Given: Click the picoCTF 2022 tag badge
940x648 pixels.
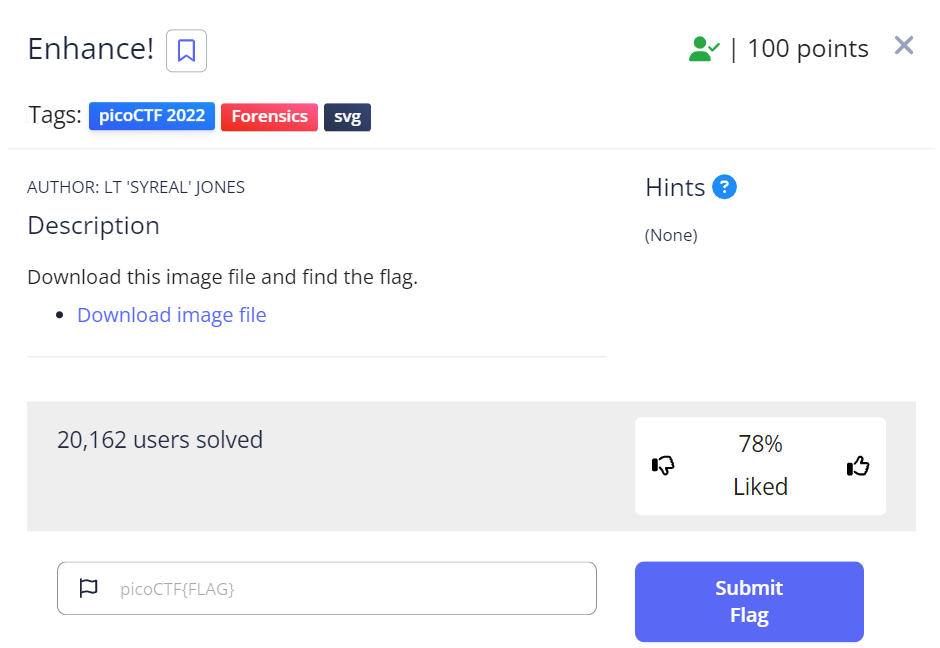Looking at the screenshot, I should click(151, 116).
